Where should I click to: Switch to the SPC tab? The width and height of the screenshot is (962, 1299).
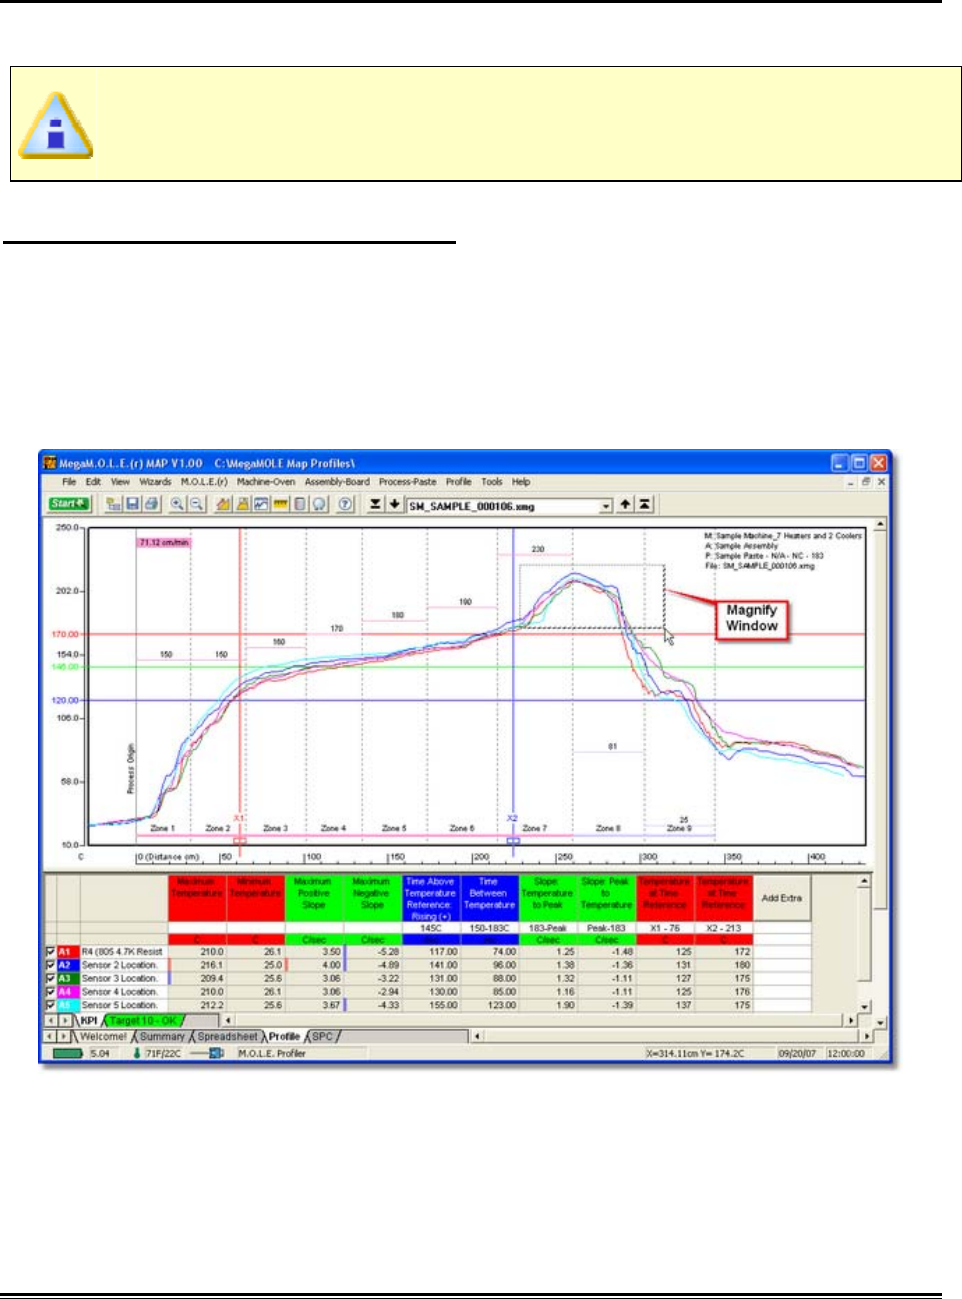coord(322,1037)
